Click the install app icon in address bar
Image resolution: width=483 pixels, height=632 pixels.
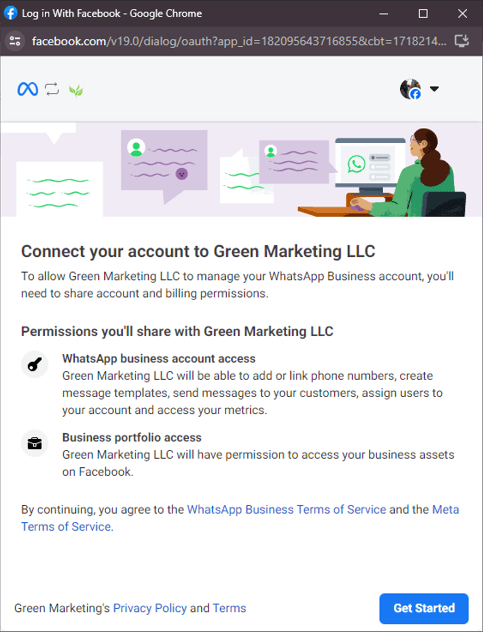coord(462,41)
